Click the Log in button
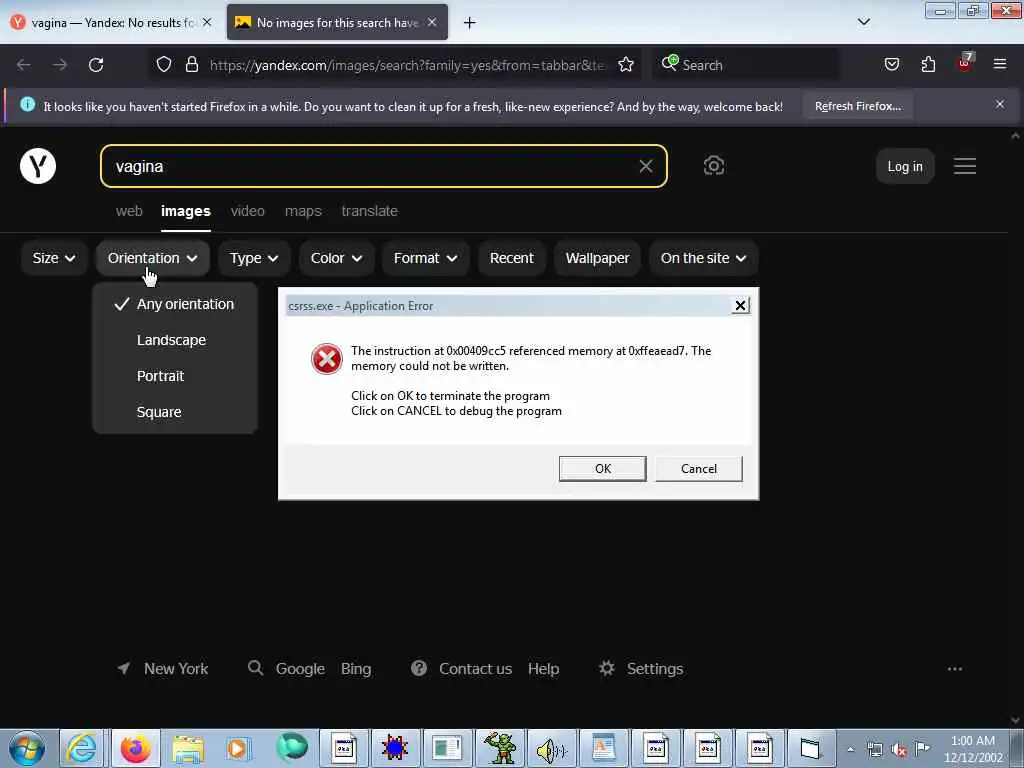The height and width of the screenshot is (768, 1024). point(904,167)
